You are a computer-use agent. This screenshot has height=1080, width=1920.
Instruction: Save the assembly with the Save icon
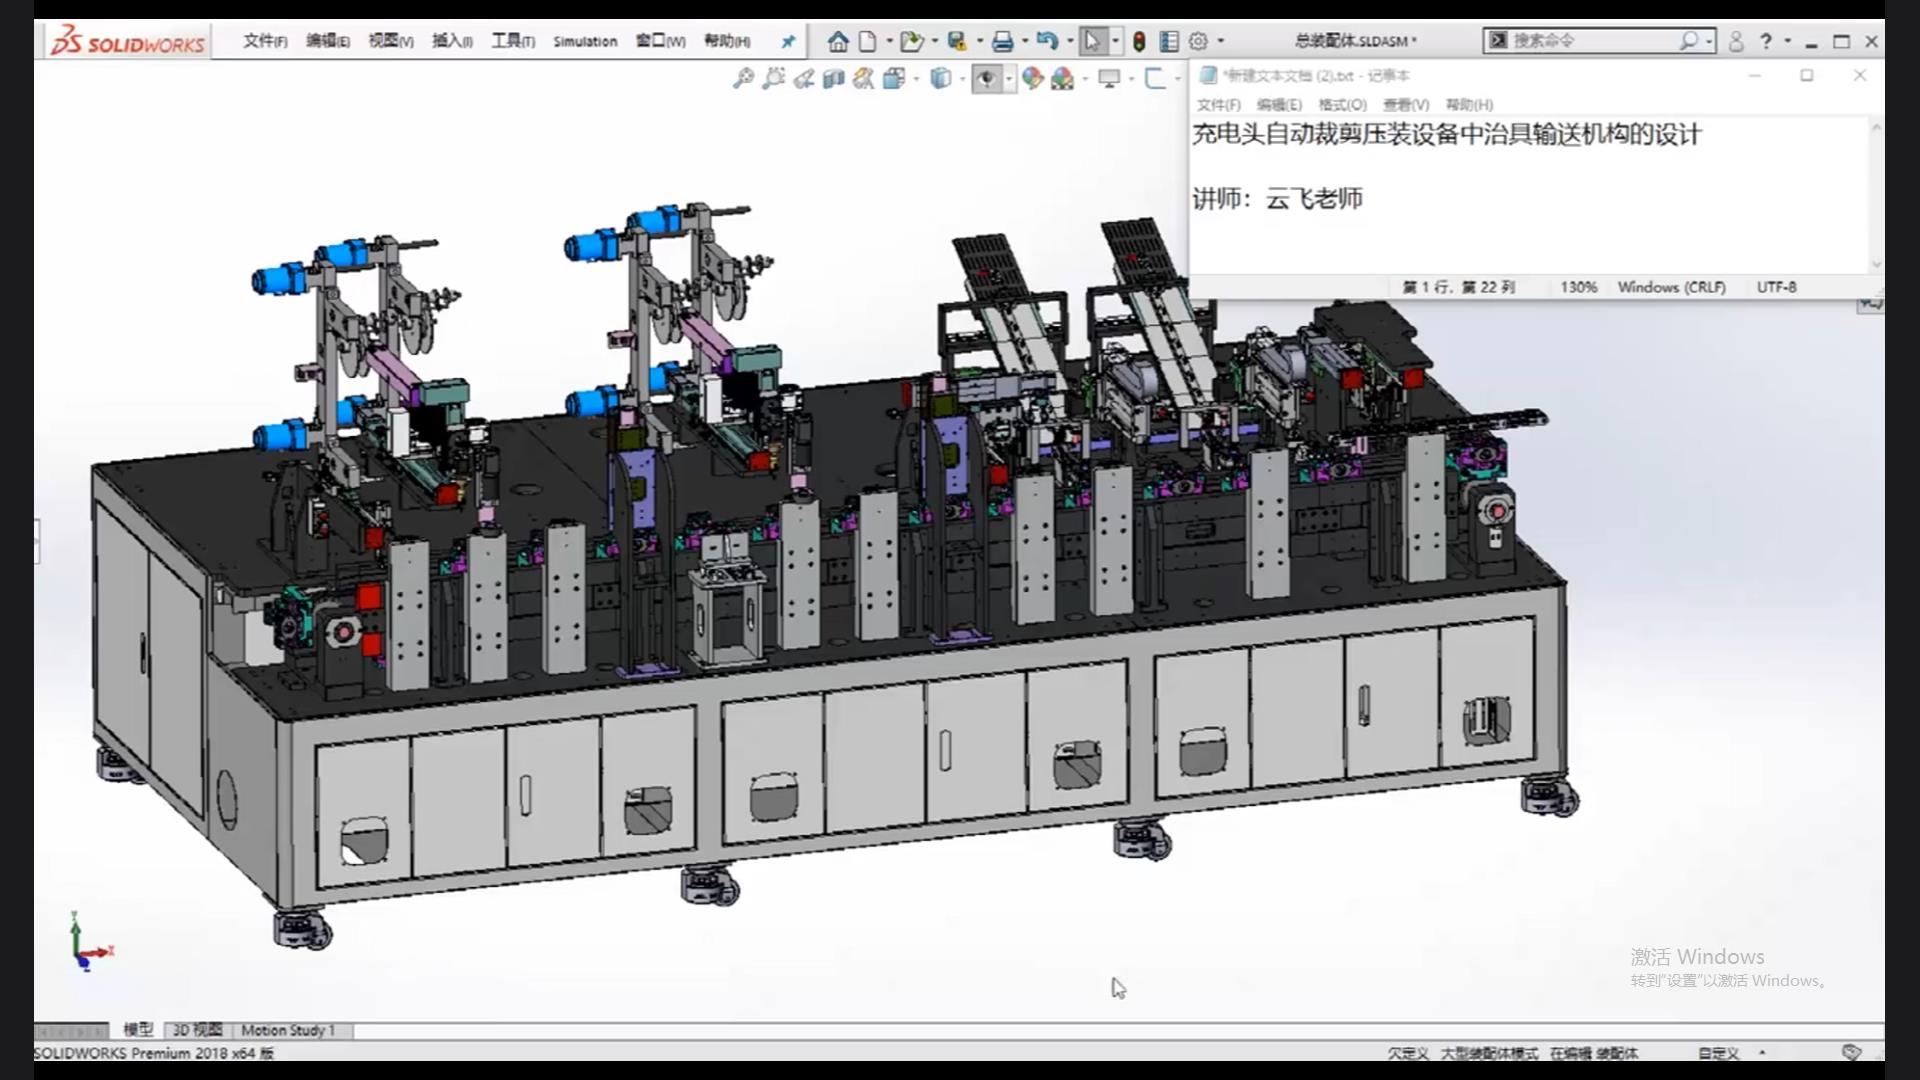tap(957, 41)
